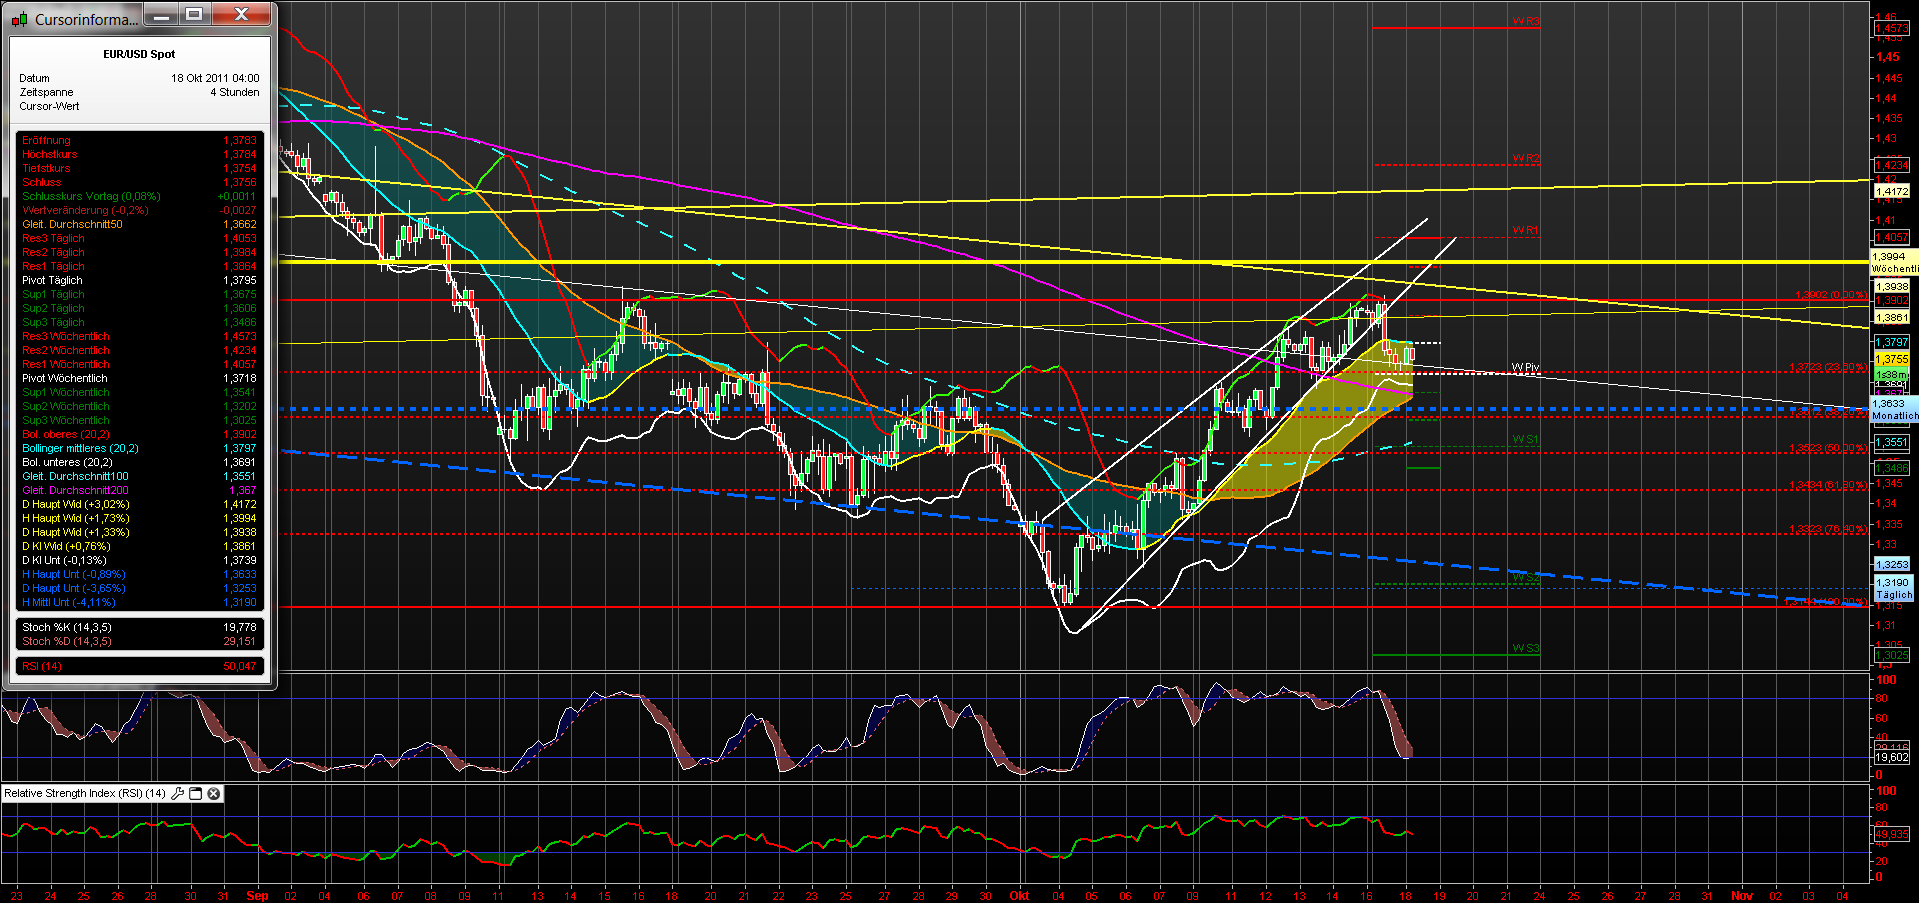Click the W S3 support level label
Screen dimensions: 1919x903
tap(1525, 648)
